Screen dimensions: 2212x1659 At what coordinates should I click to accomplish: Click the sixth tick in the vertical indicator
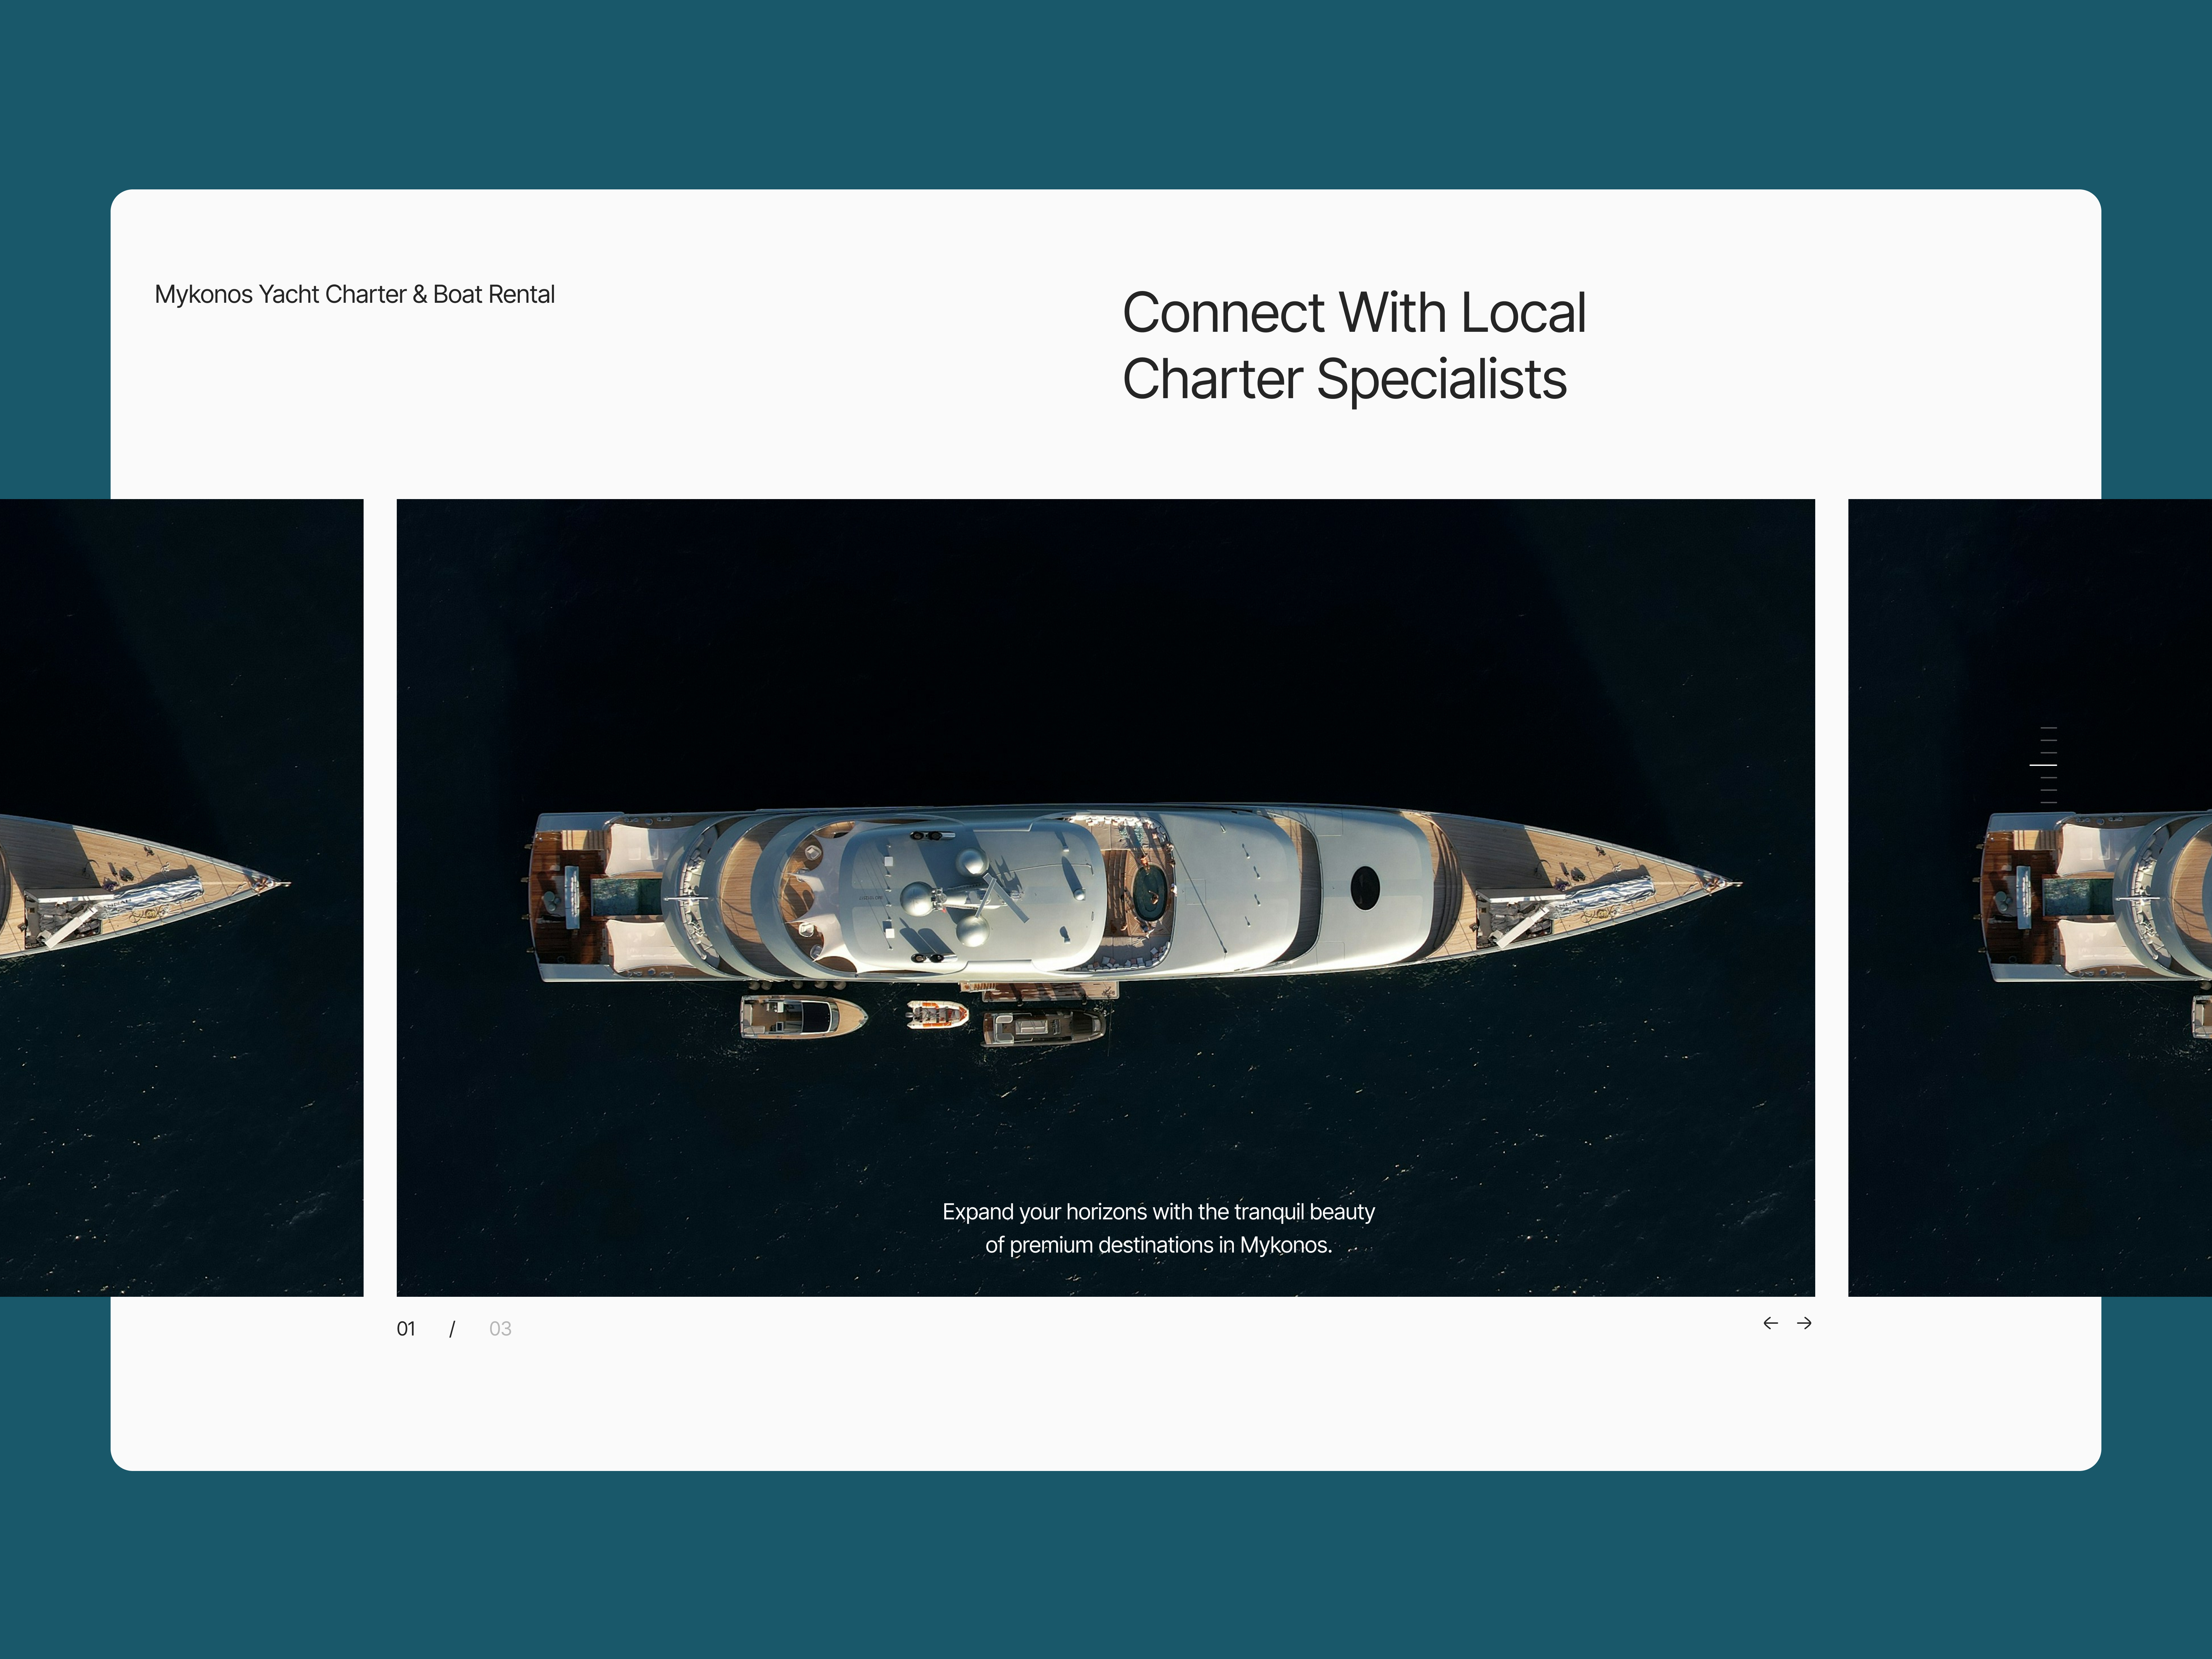pos(2049,790)
